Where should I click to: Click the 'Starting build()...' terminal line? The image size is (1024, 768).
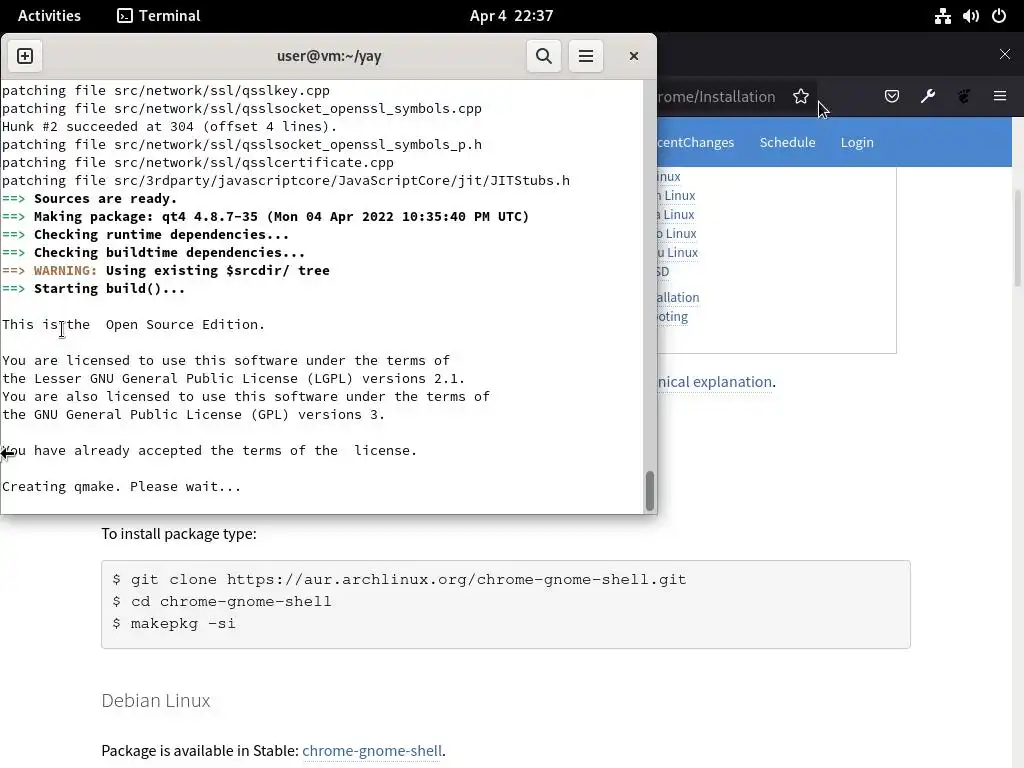coord(93,289)
